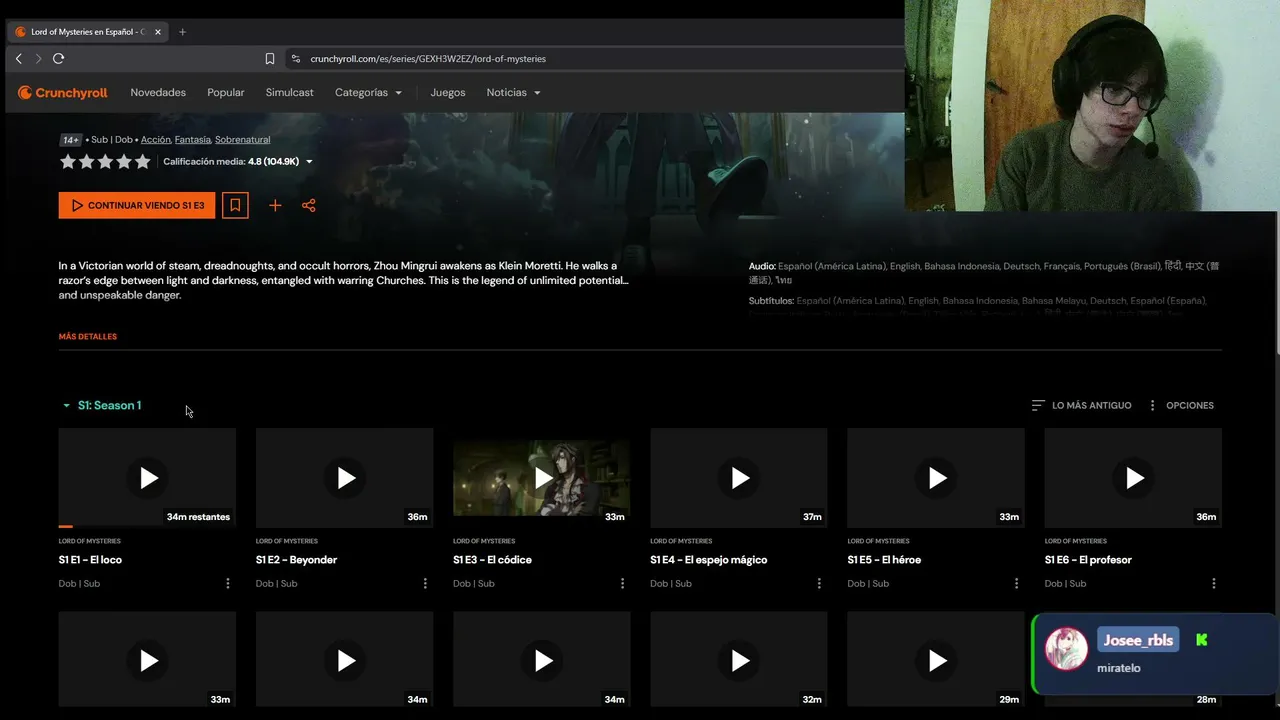Click the Josee_rbls username in the alert
Viewport: 1280px width, 720px height.
pos(1138,641)
